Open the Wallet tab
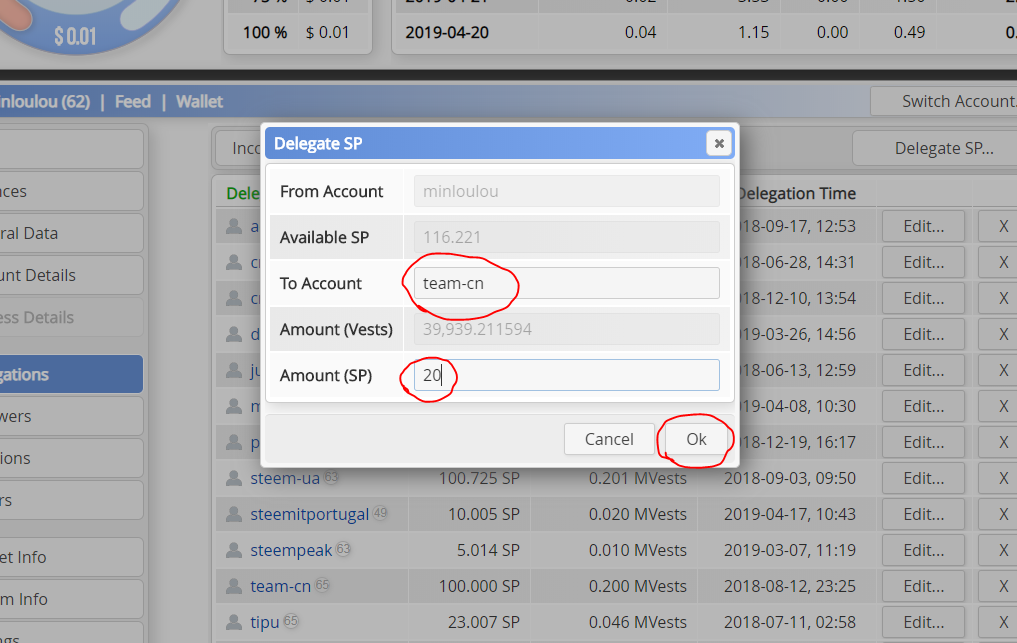 [x=199, y=102]
